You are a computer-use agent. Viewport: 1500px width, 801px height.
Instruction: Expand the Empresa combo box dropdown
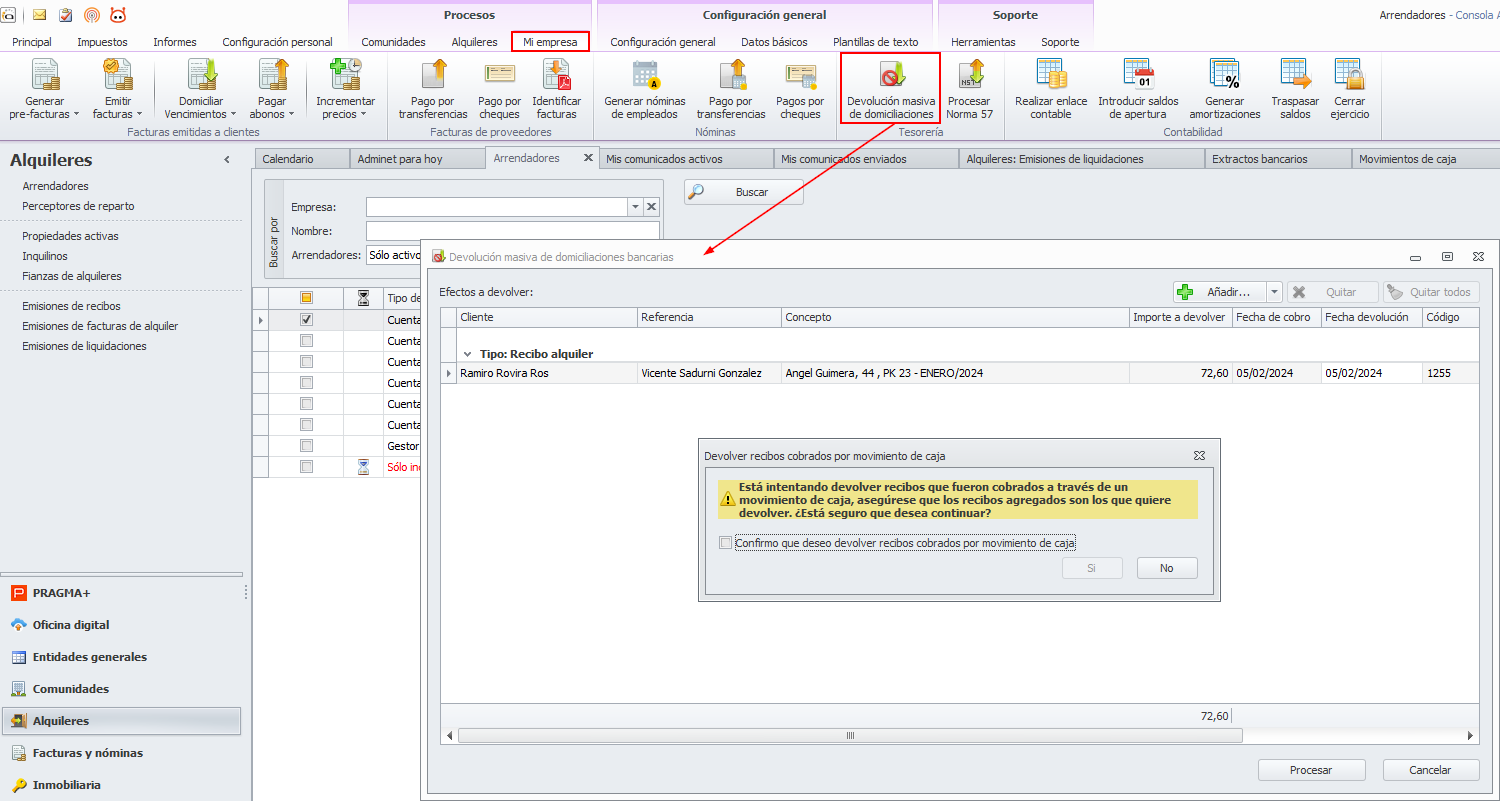pyautogui.click(x=634, y=207)
